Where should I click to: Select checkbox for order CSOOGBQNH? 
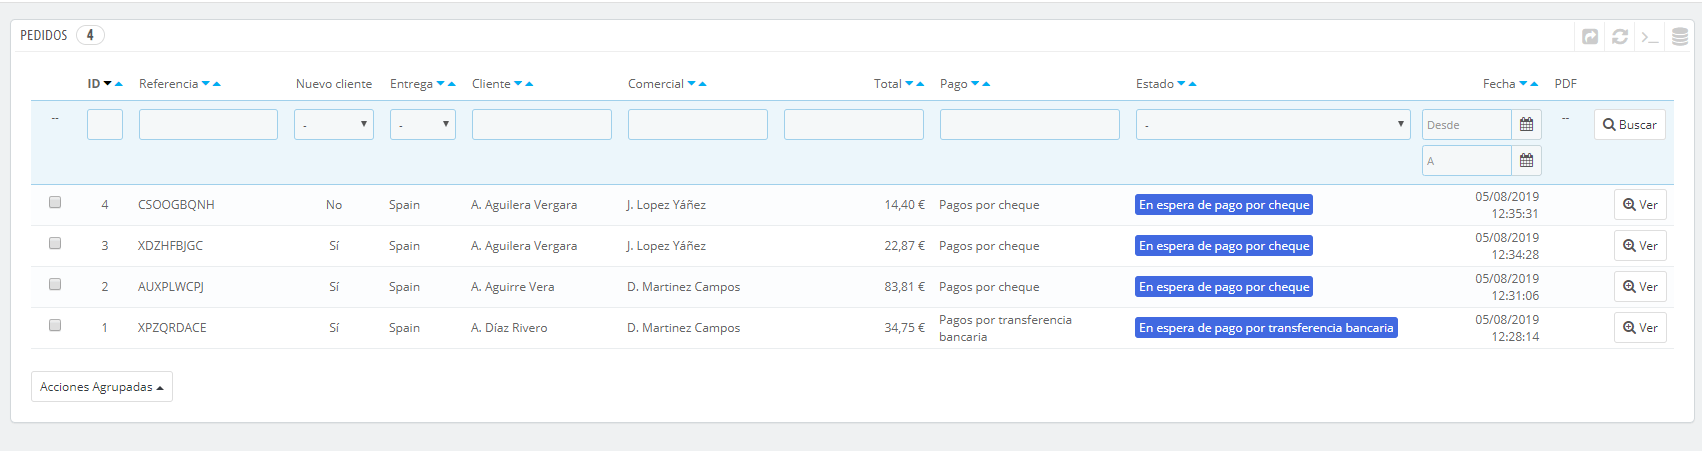pos(55,202)
